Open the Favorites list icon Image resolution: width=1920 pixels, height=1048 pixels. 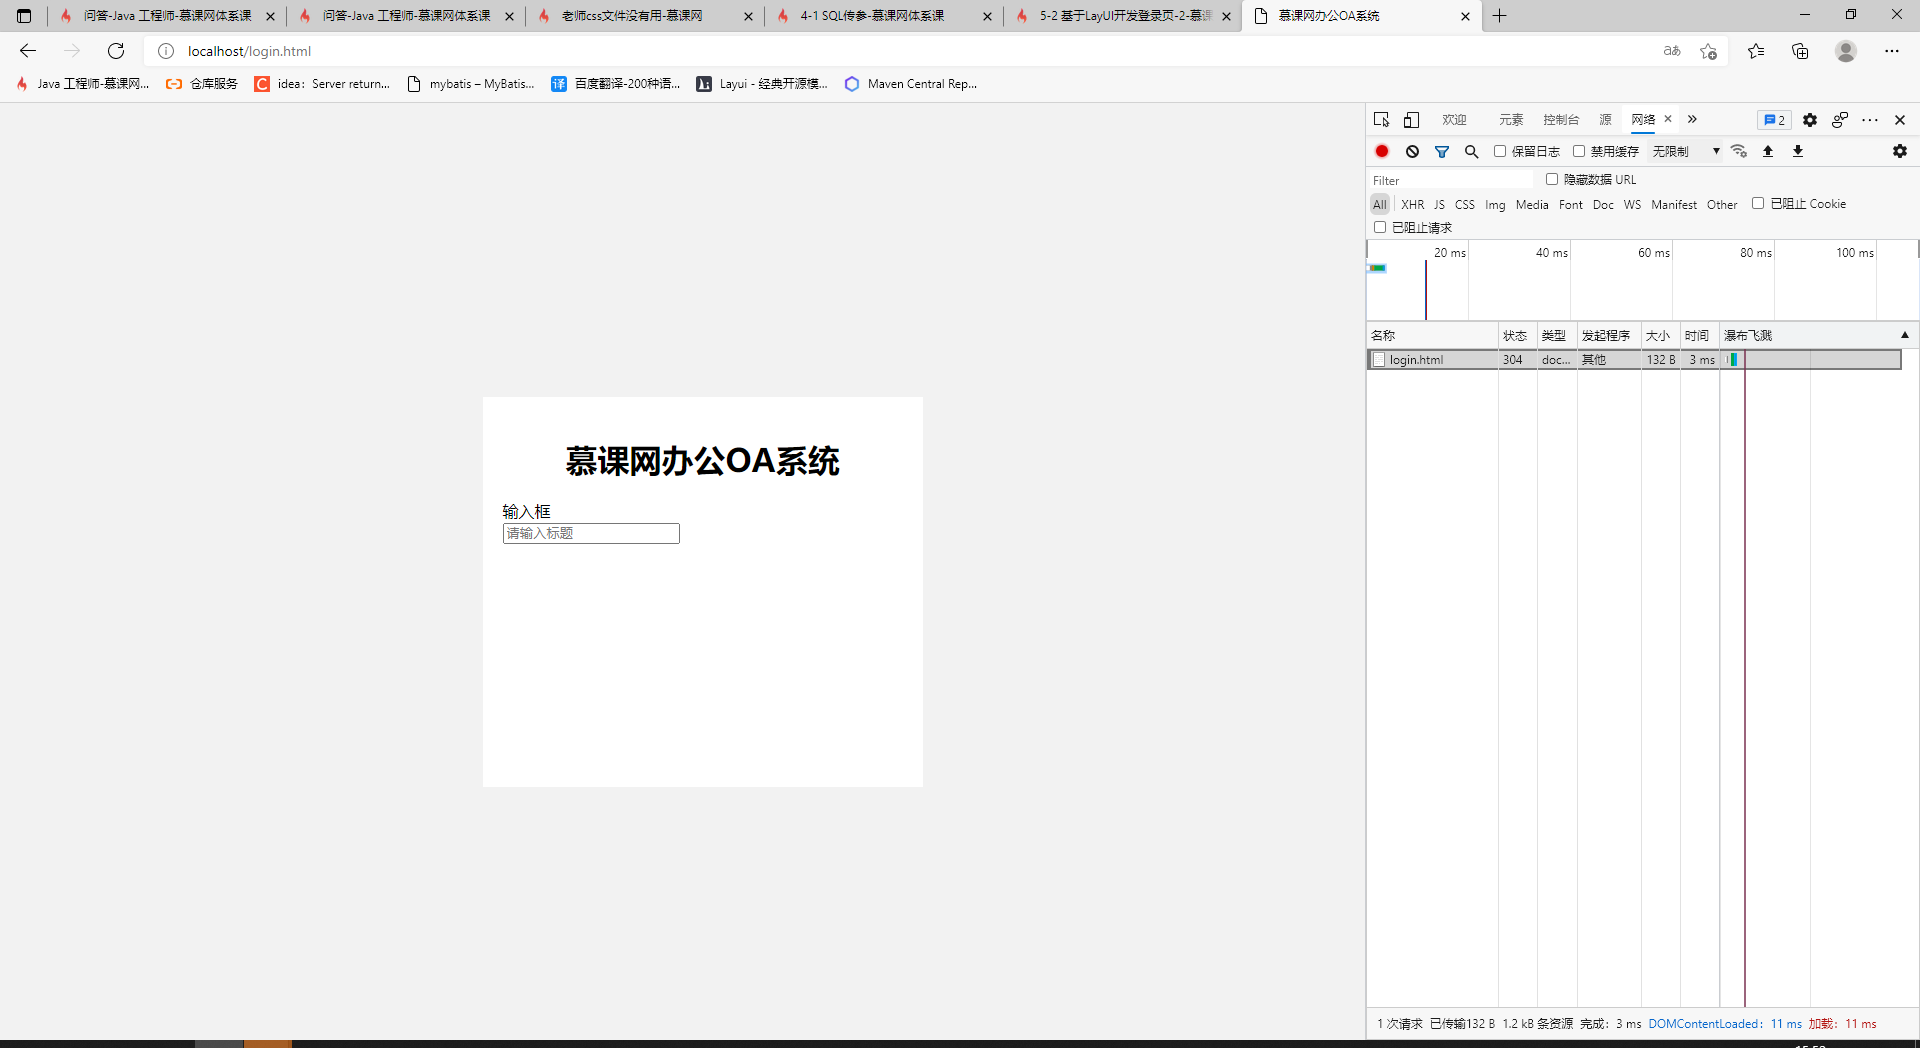[1756, 51]
